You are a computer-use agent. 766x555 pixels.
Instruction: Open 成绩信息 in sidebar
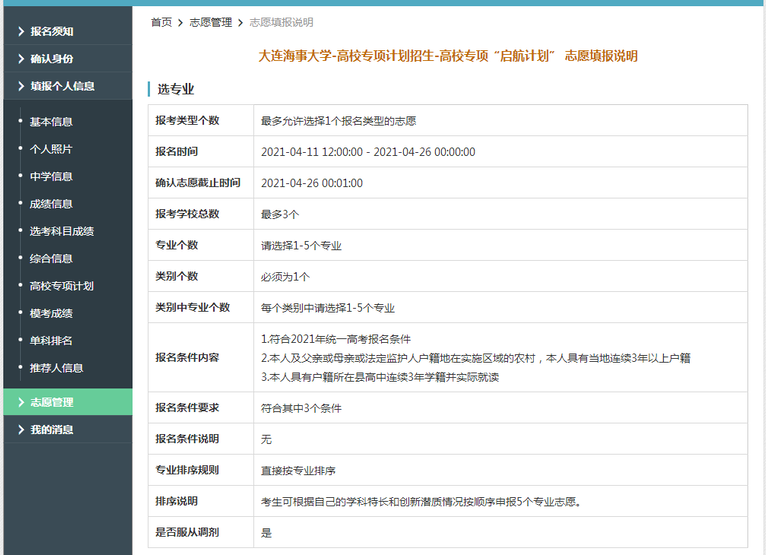coord(51,204)
